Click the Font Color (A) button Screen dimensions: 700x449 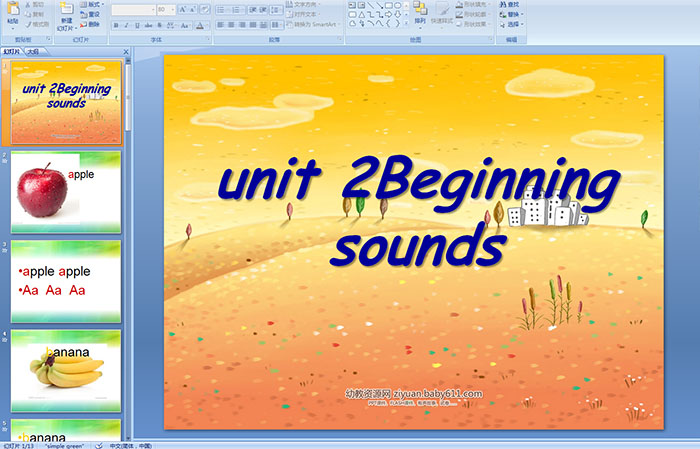click(200, 25)
